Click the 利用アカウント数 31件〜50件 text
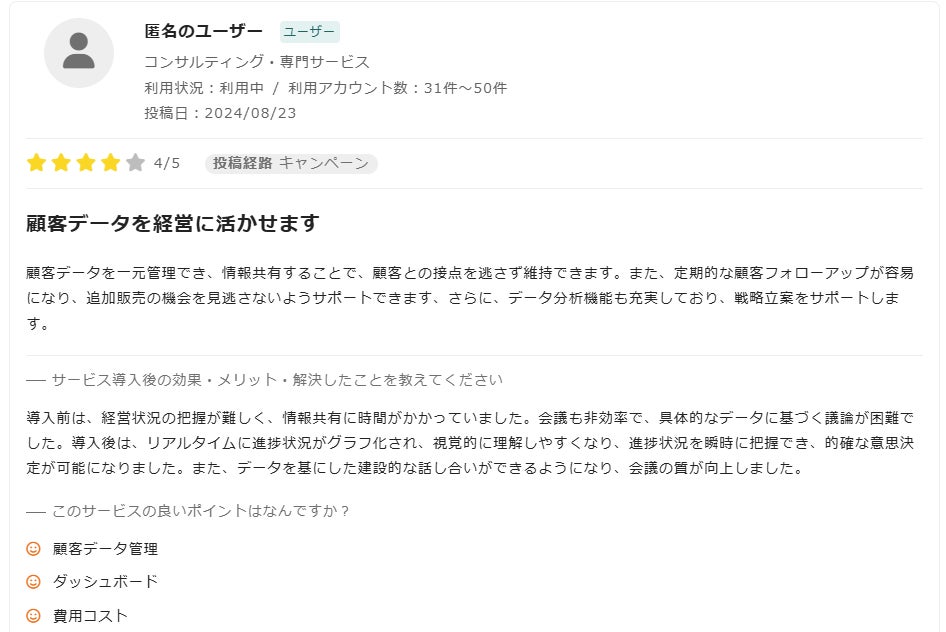Viewport: 946px width, 632px height. point(398,88)
